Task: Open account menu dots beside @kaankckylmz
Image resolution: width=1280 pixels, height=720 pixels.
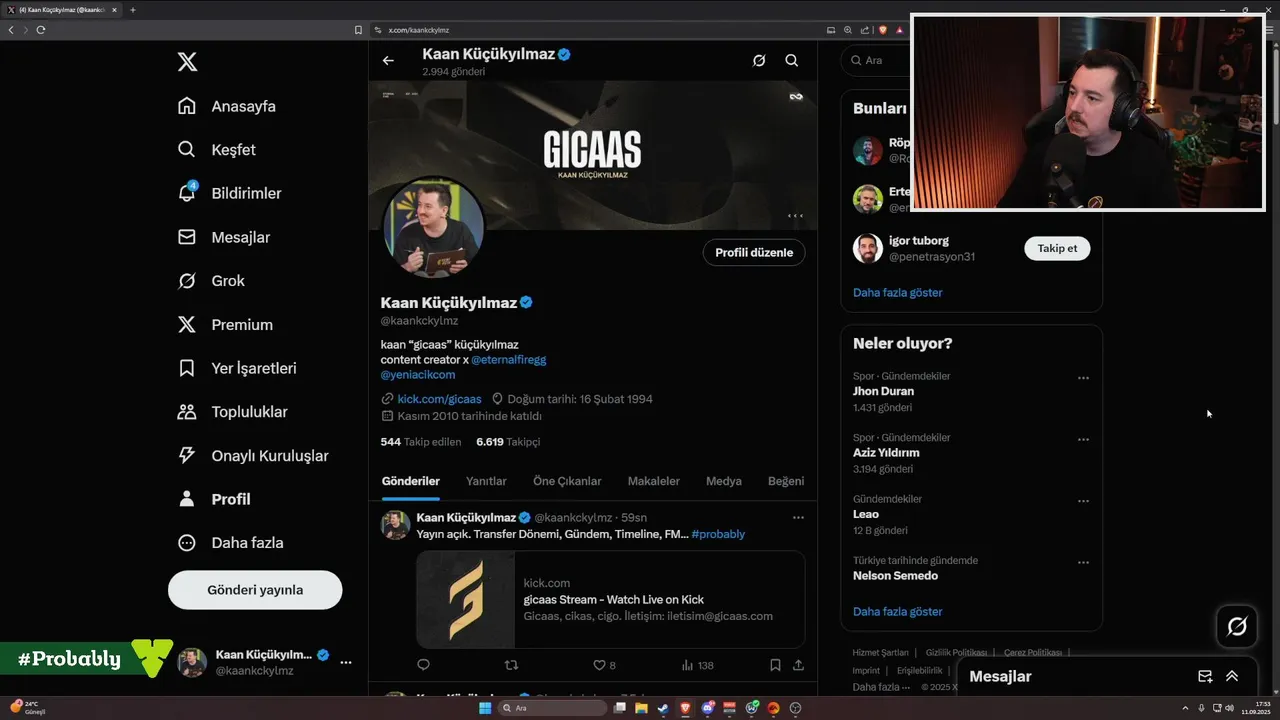Action: coord(346,662)
